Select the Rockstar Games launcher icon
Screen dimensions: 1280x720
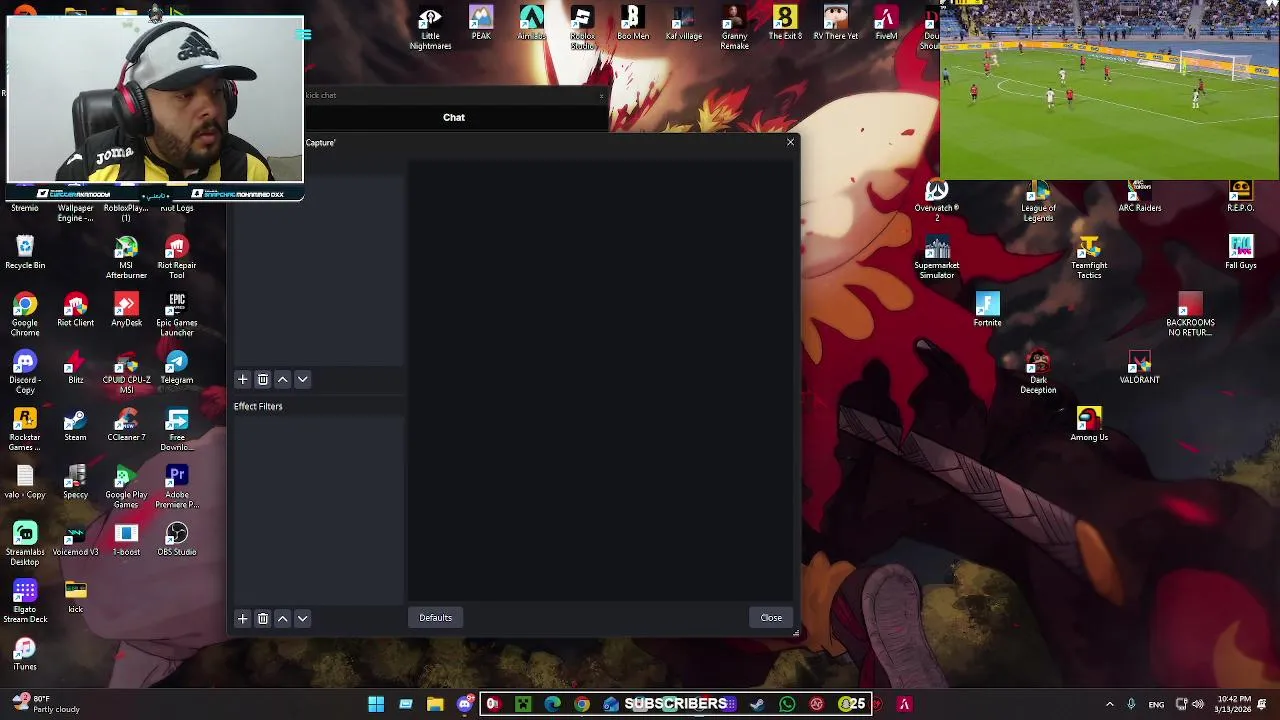(25, 429)
